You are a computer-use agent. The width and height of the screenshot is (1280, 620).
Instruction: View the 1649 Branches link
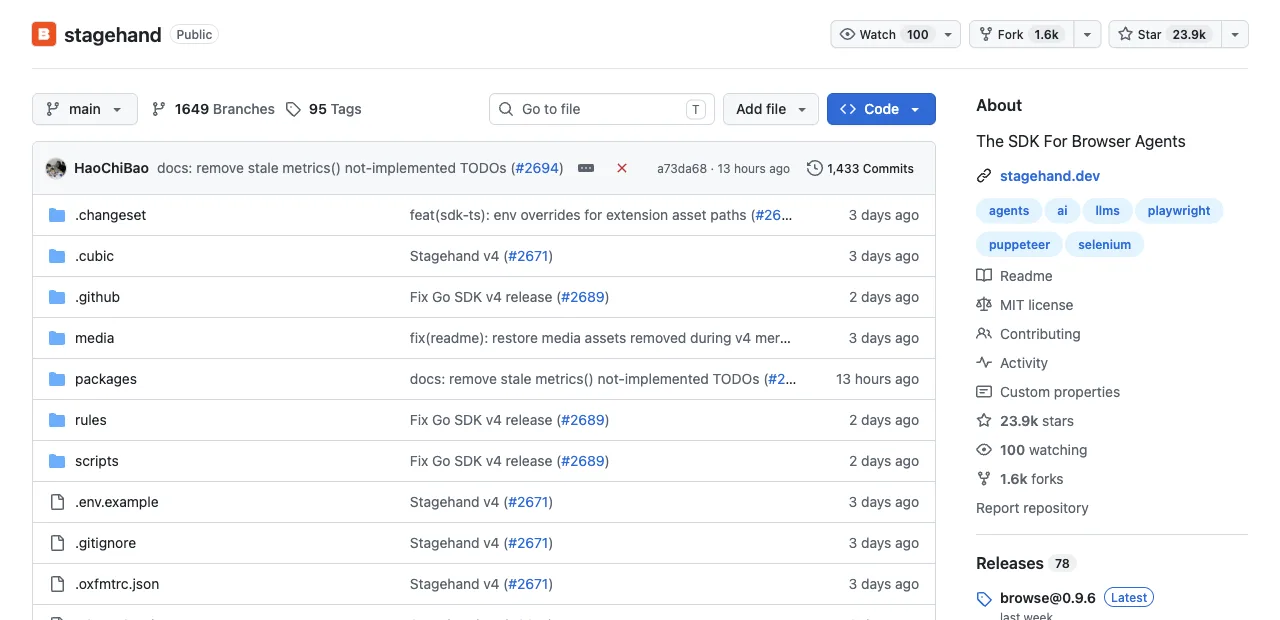tap(213, 109)
